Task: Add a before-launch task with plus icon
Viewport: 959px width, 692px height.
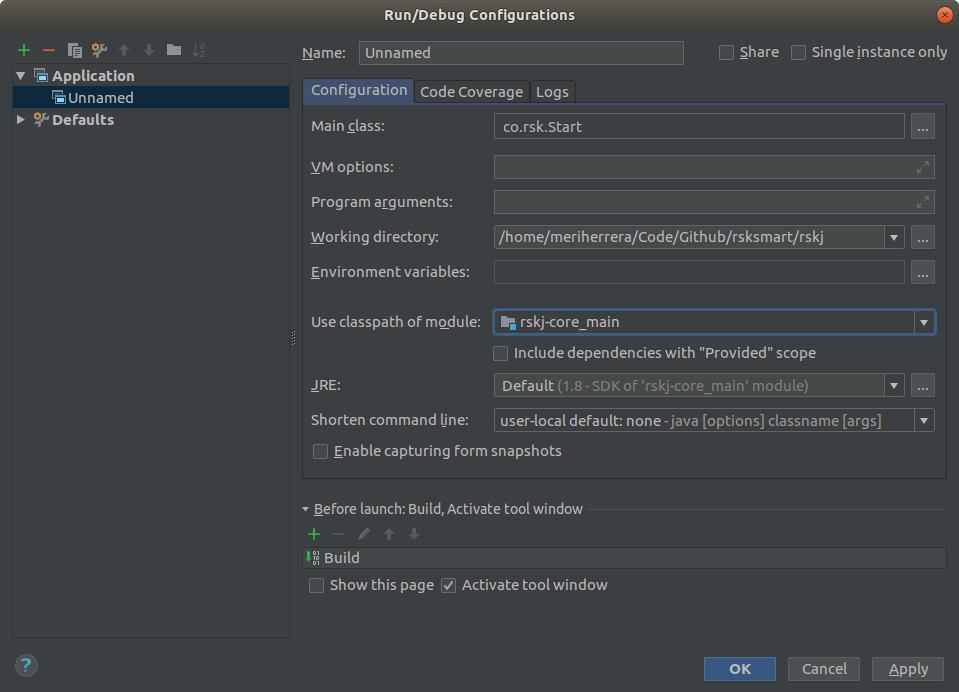Action: (314, 534)
